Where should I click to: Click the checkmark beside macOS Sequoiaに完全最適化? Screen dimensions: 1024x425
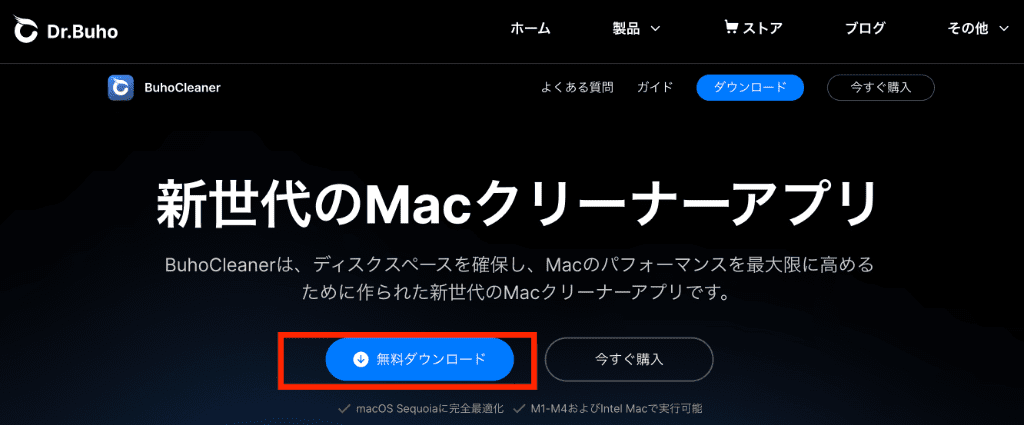[344, 409]
